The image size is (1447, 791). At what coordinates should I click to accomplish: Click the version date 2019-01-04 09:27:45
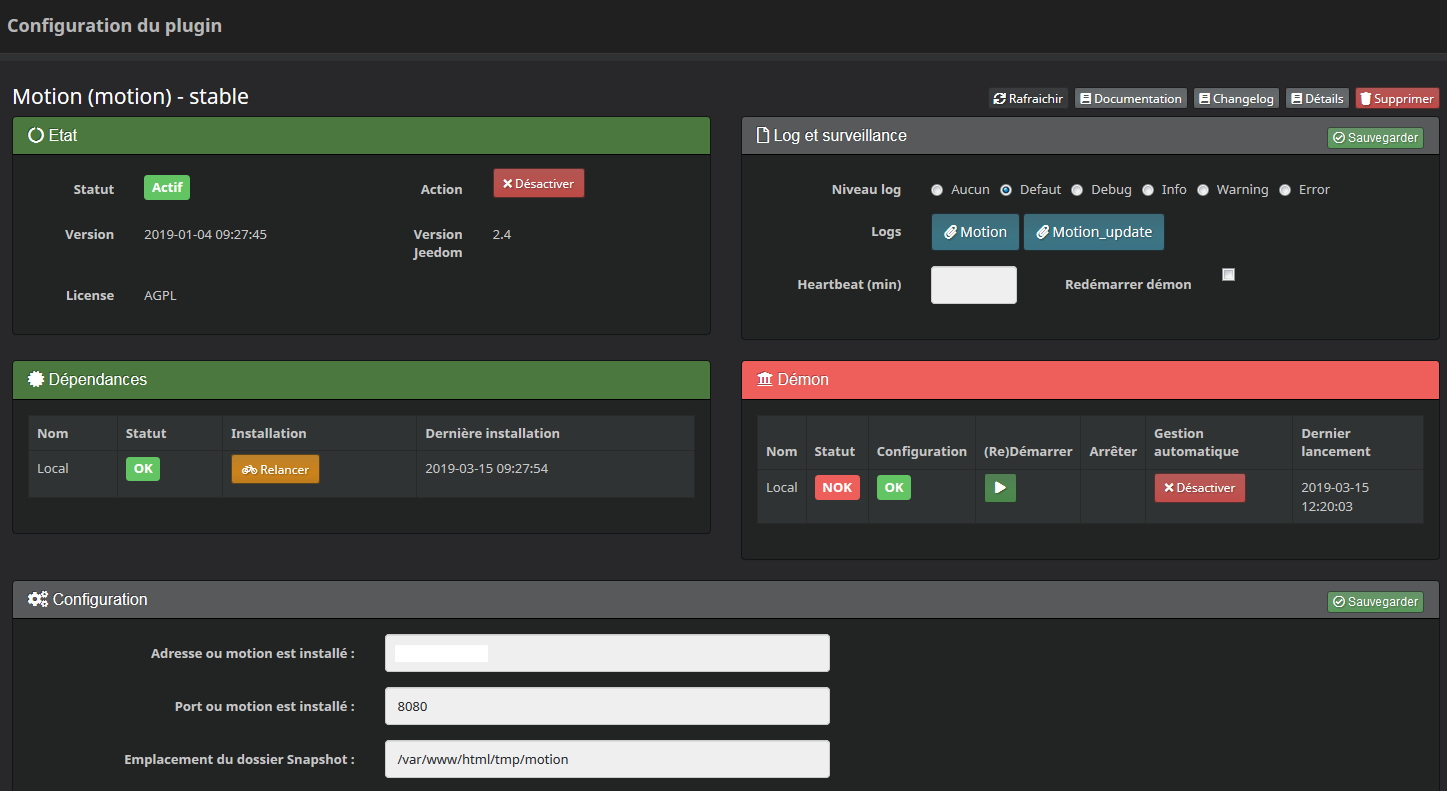[205, 235]
